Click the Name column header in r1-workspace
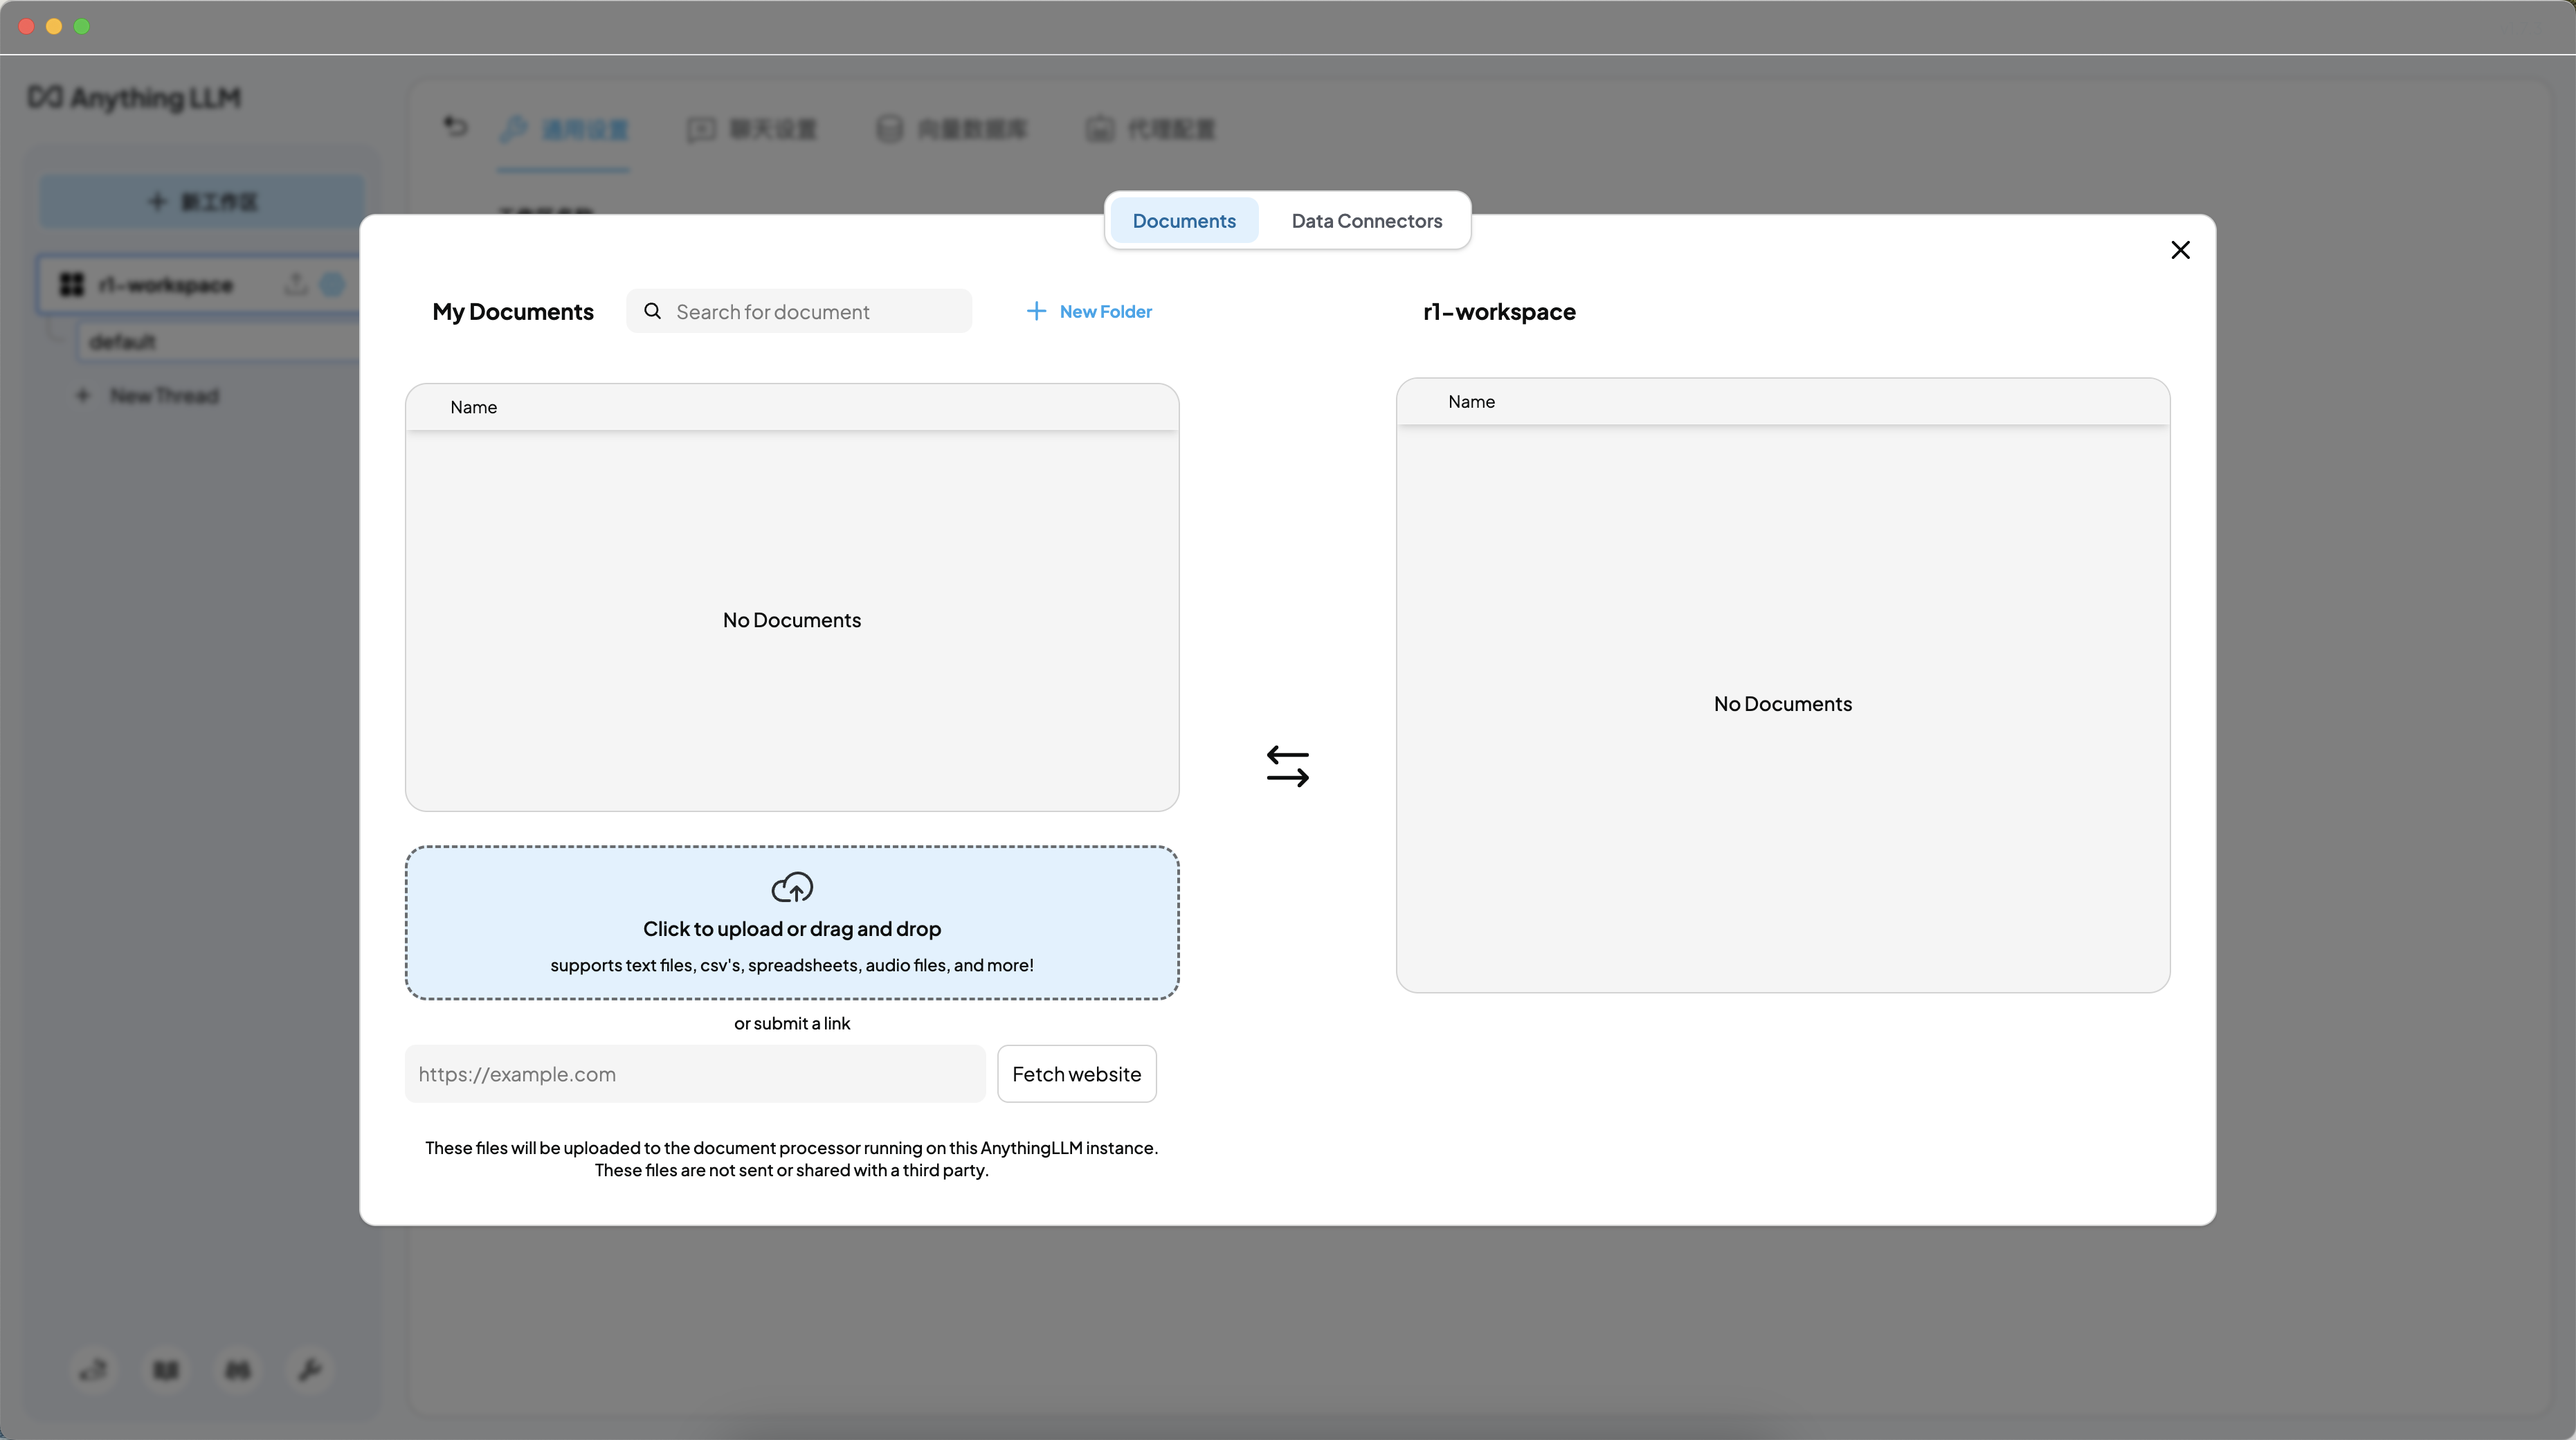This screenshot has height=1440, width=2576. tap(1471, 401)
